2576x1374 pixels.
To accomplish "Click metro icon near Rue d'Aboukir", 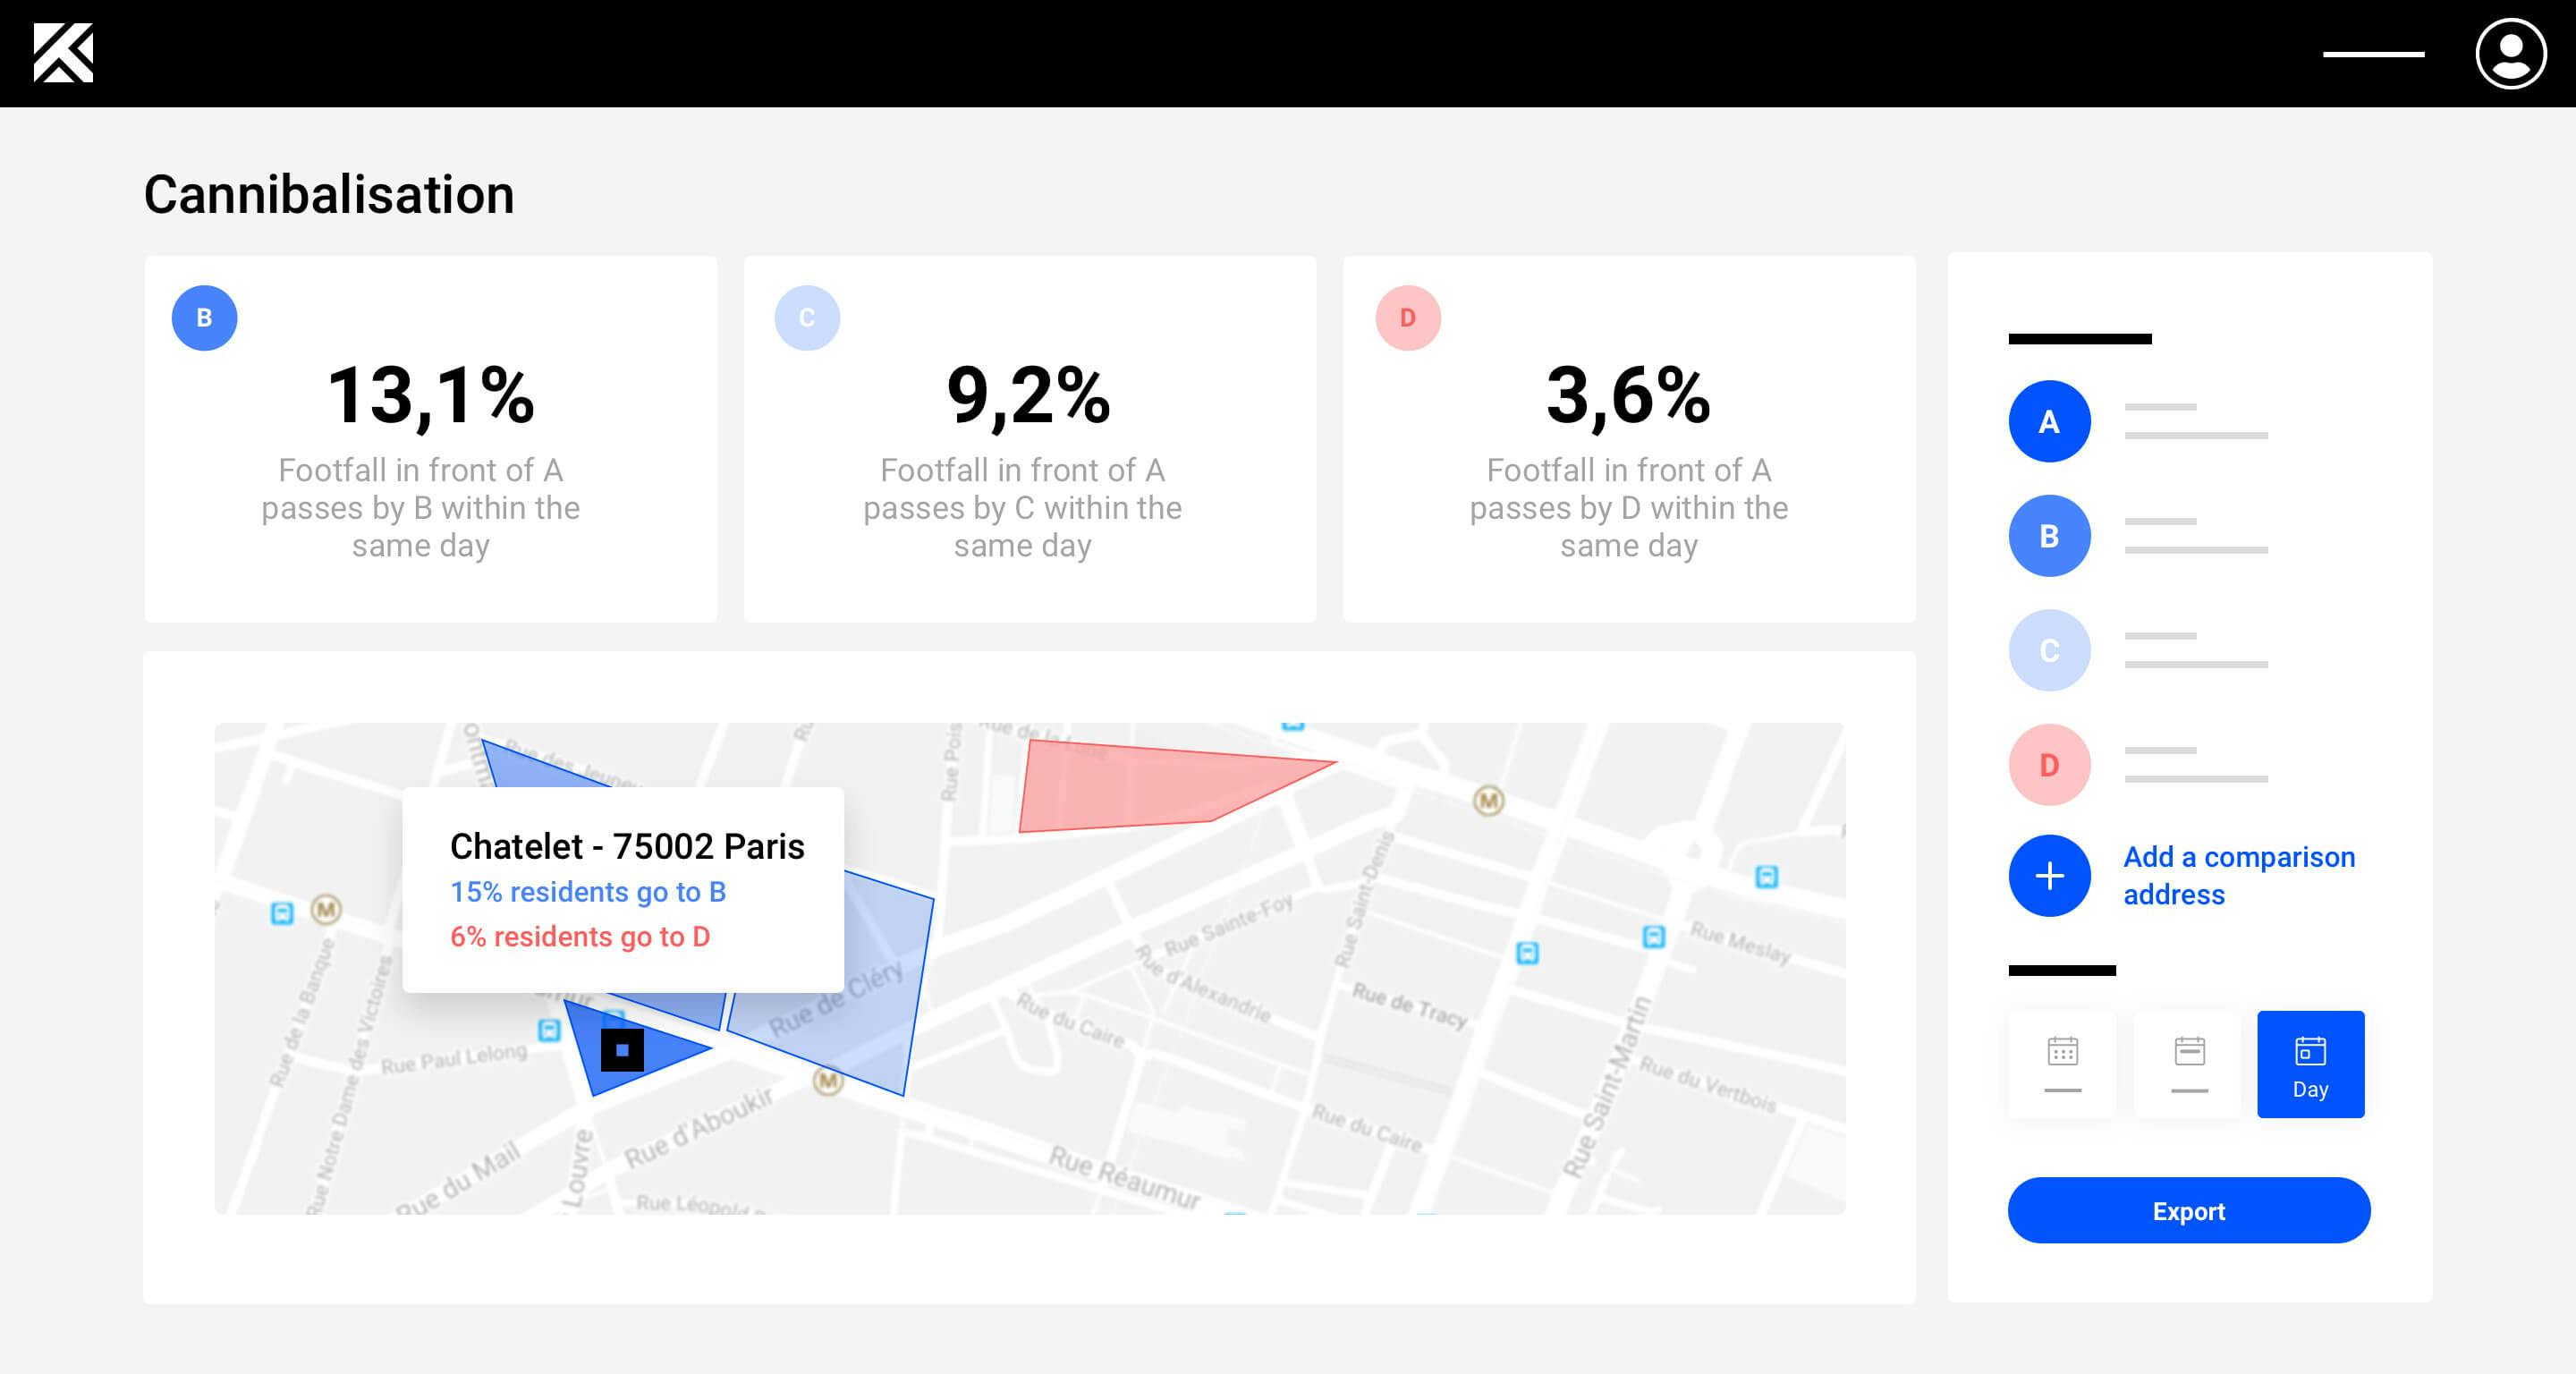I will point(827,1081).
